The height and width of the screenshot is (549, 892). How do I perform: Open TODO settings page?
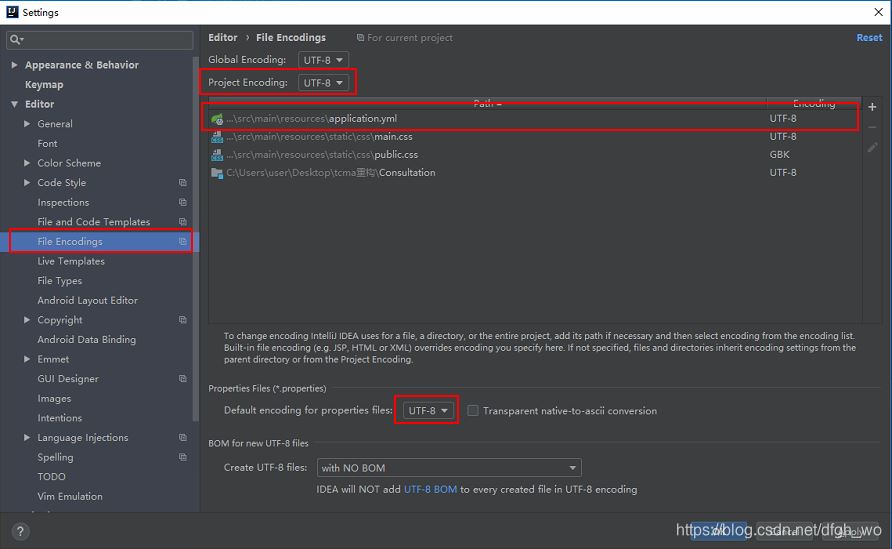[51, 477]
